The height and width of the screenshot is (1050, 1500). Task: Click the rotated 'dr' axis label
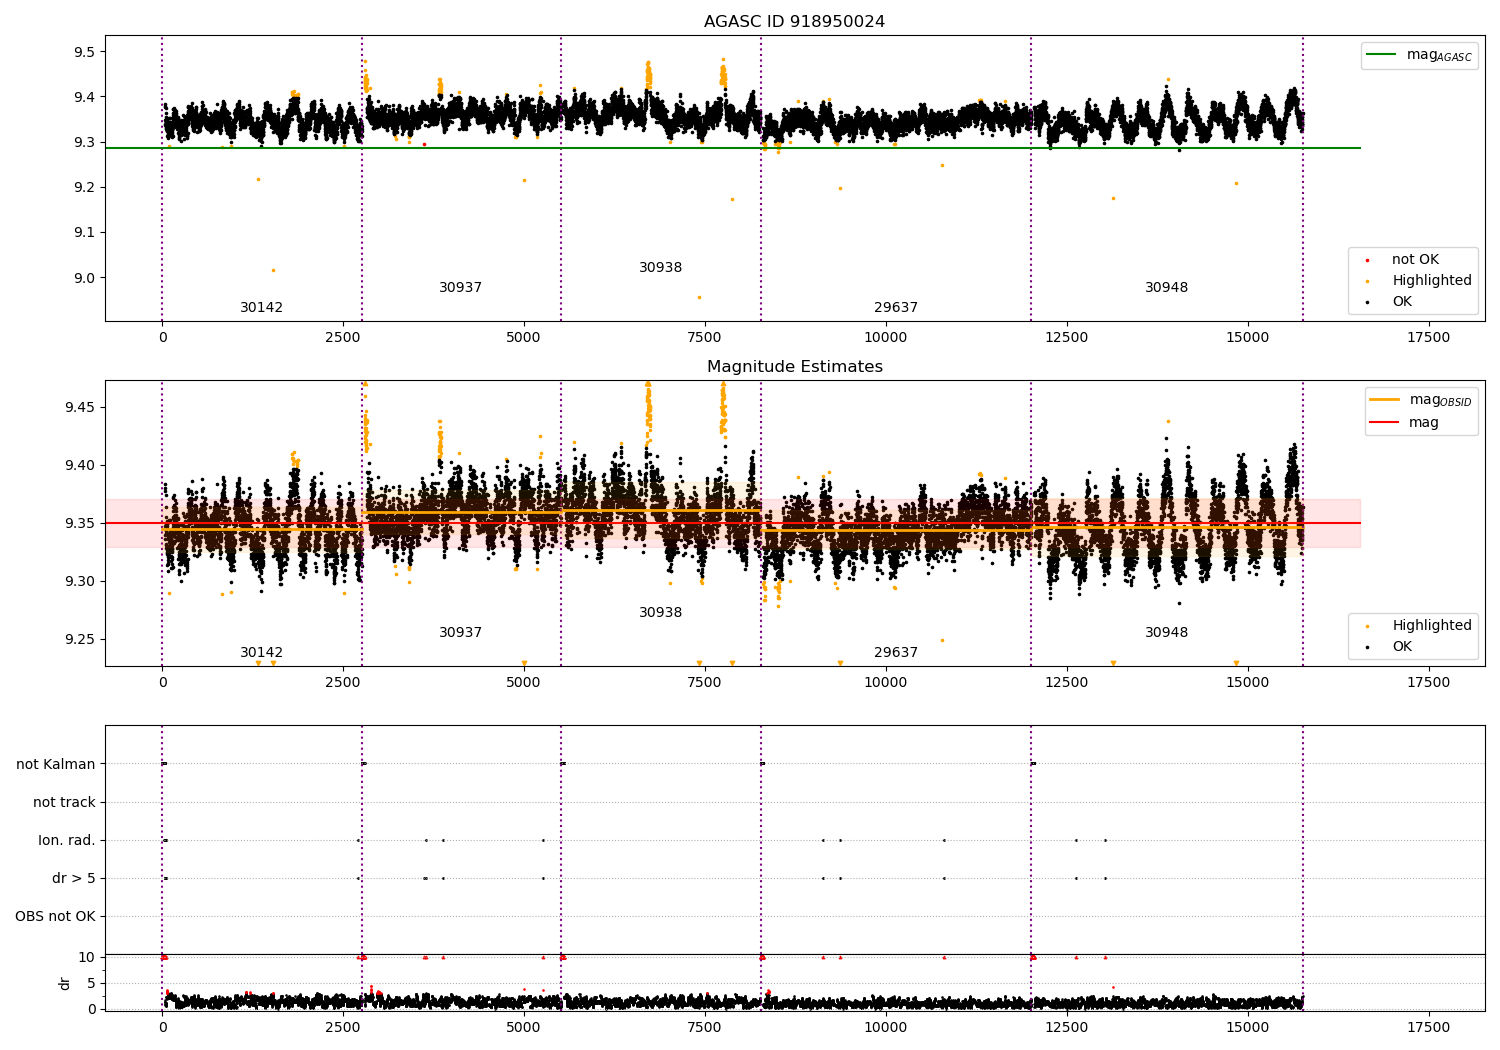(65, 983)
